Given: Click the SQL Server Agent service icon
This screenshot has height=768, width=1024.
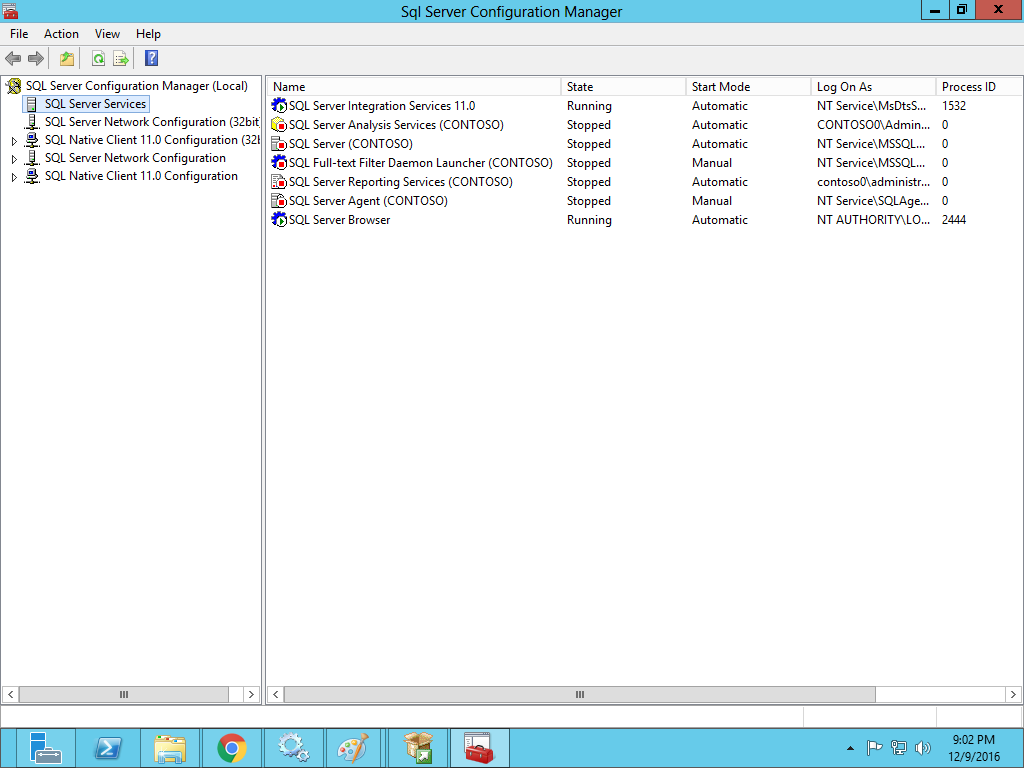Looking at the screenshot, I should [x=279, y=200].
